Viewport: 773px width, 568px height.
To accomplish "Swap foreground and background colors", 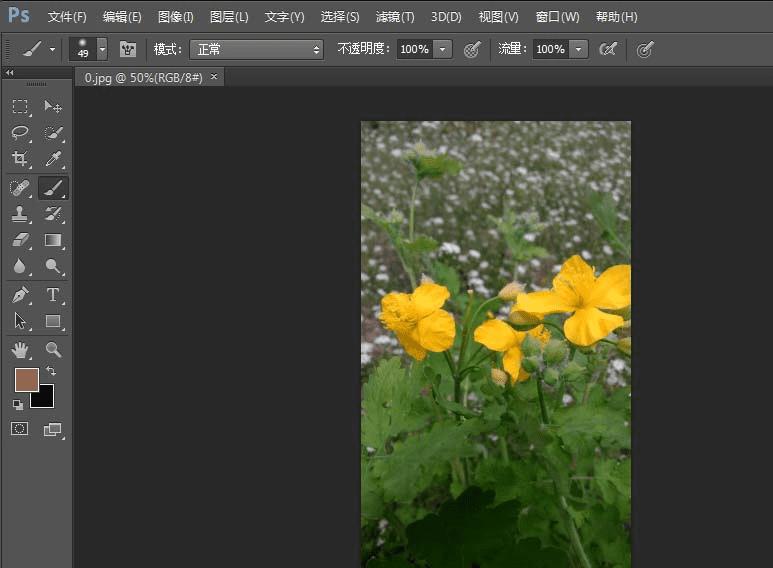I will tap(51, 371).
